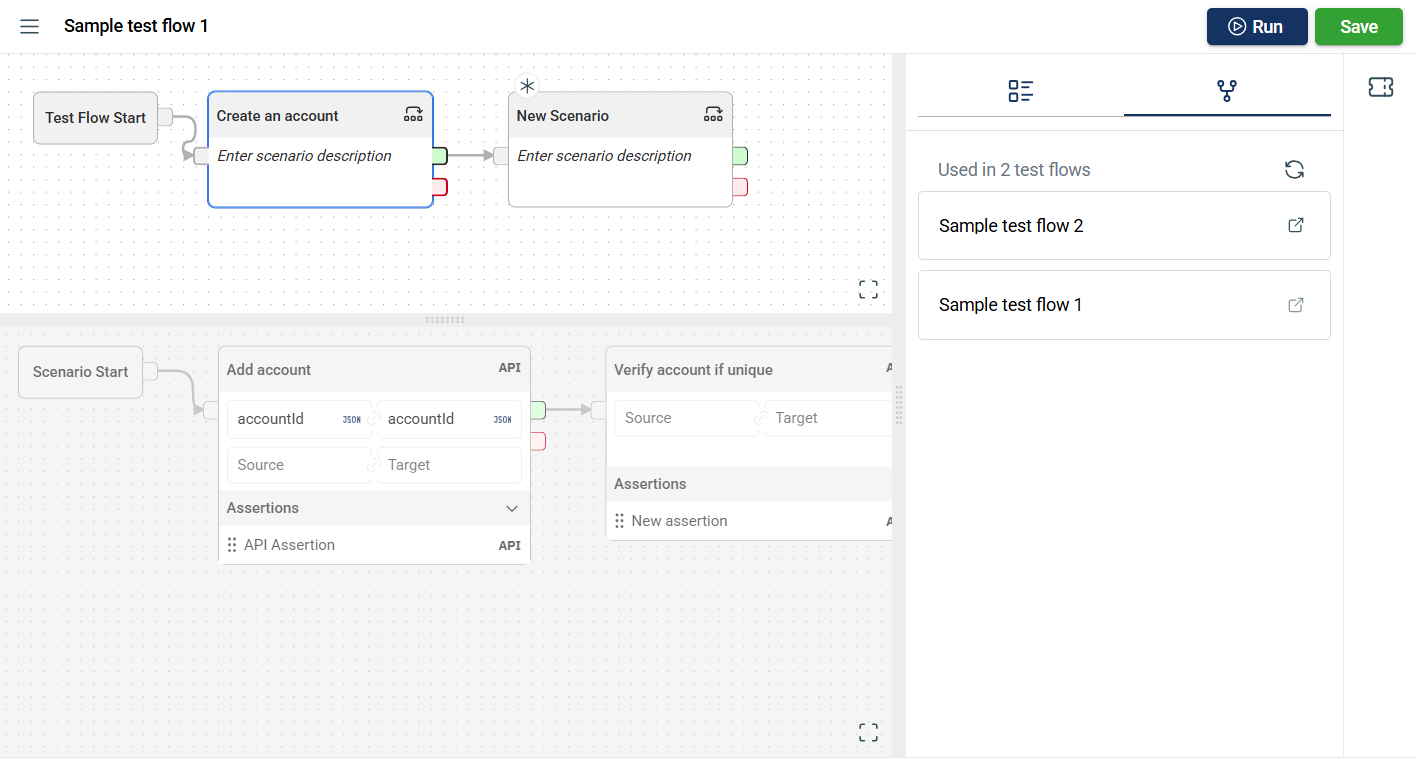Image resolution: width=1417 pixels, height=763 pixels.
Task: Open the hamburger navigation menu
Action: point(30,26)
